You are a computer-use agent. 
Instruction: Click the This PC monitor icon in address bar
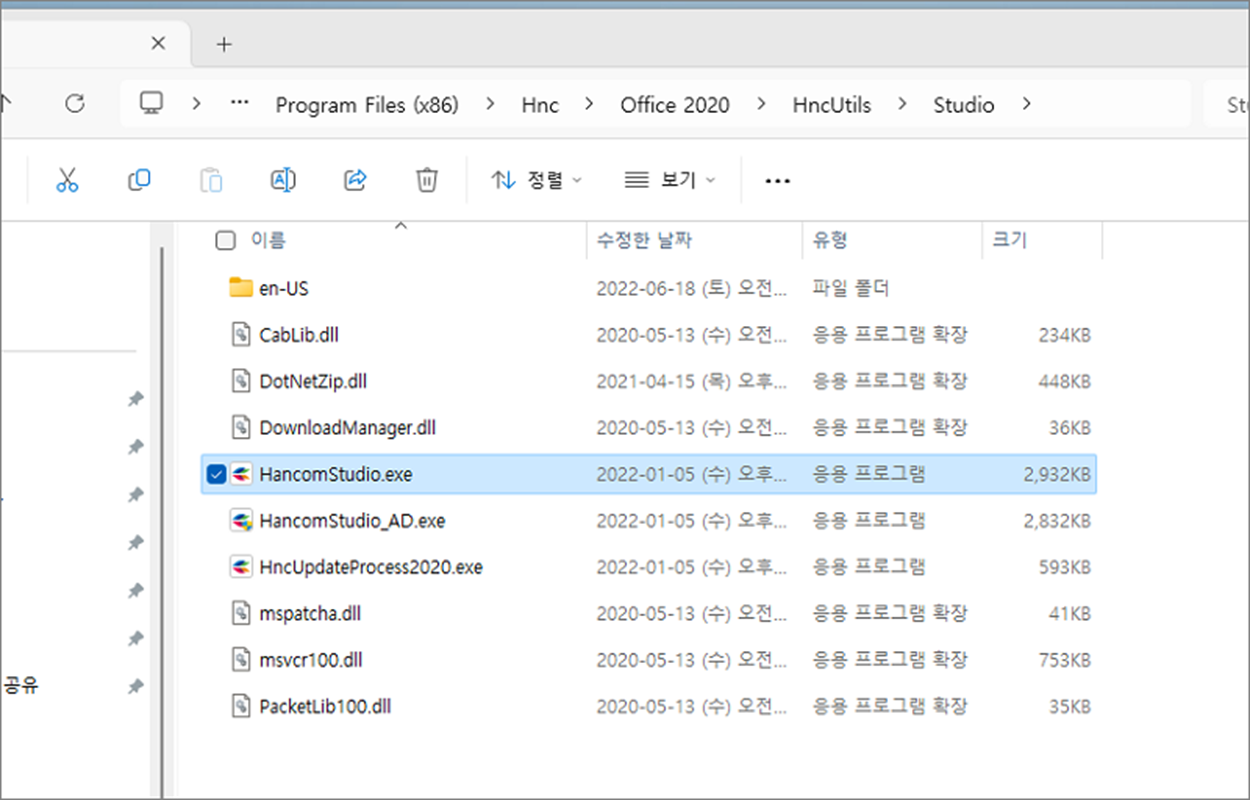(x=151, y=103)
